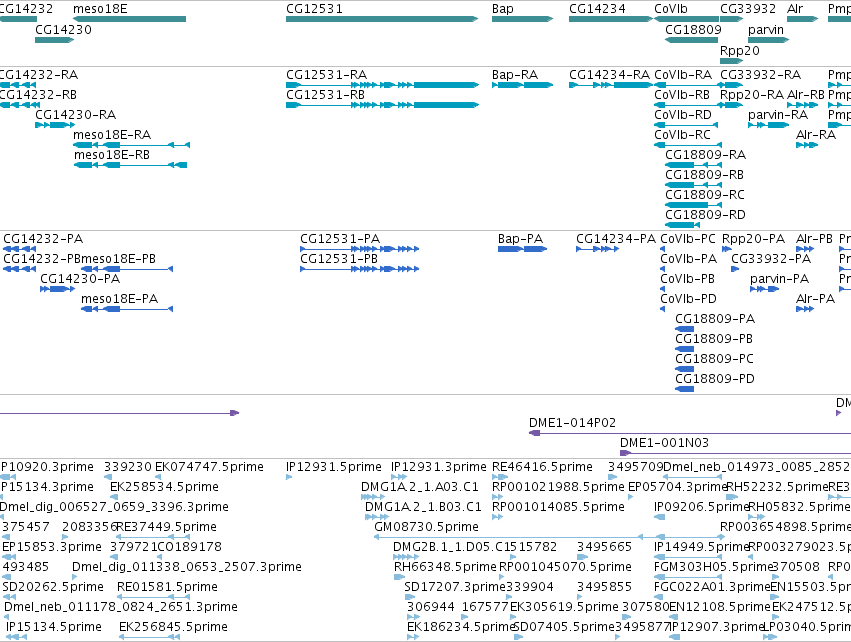Screen dimensions: 851x642
Task: Select the parvin-RA transcript
Action: (x=768, y=125)
